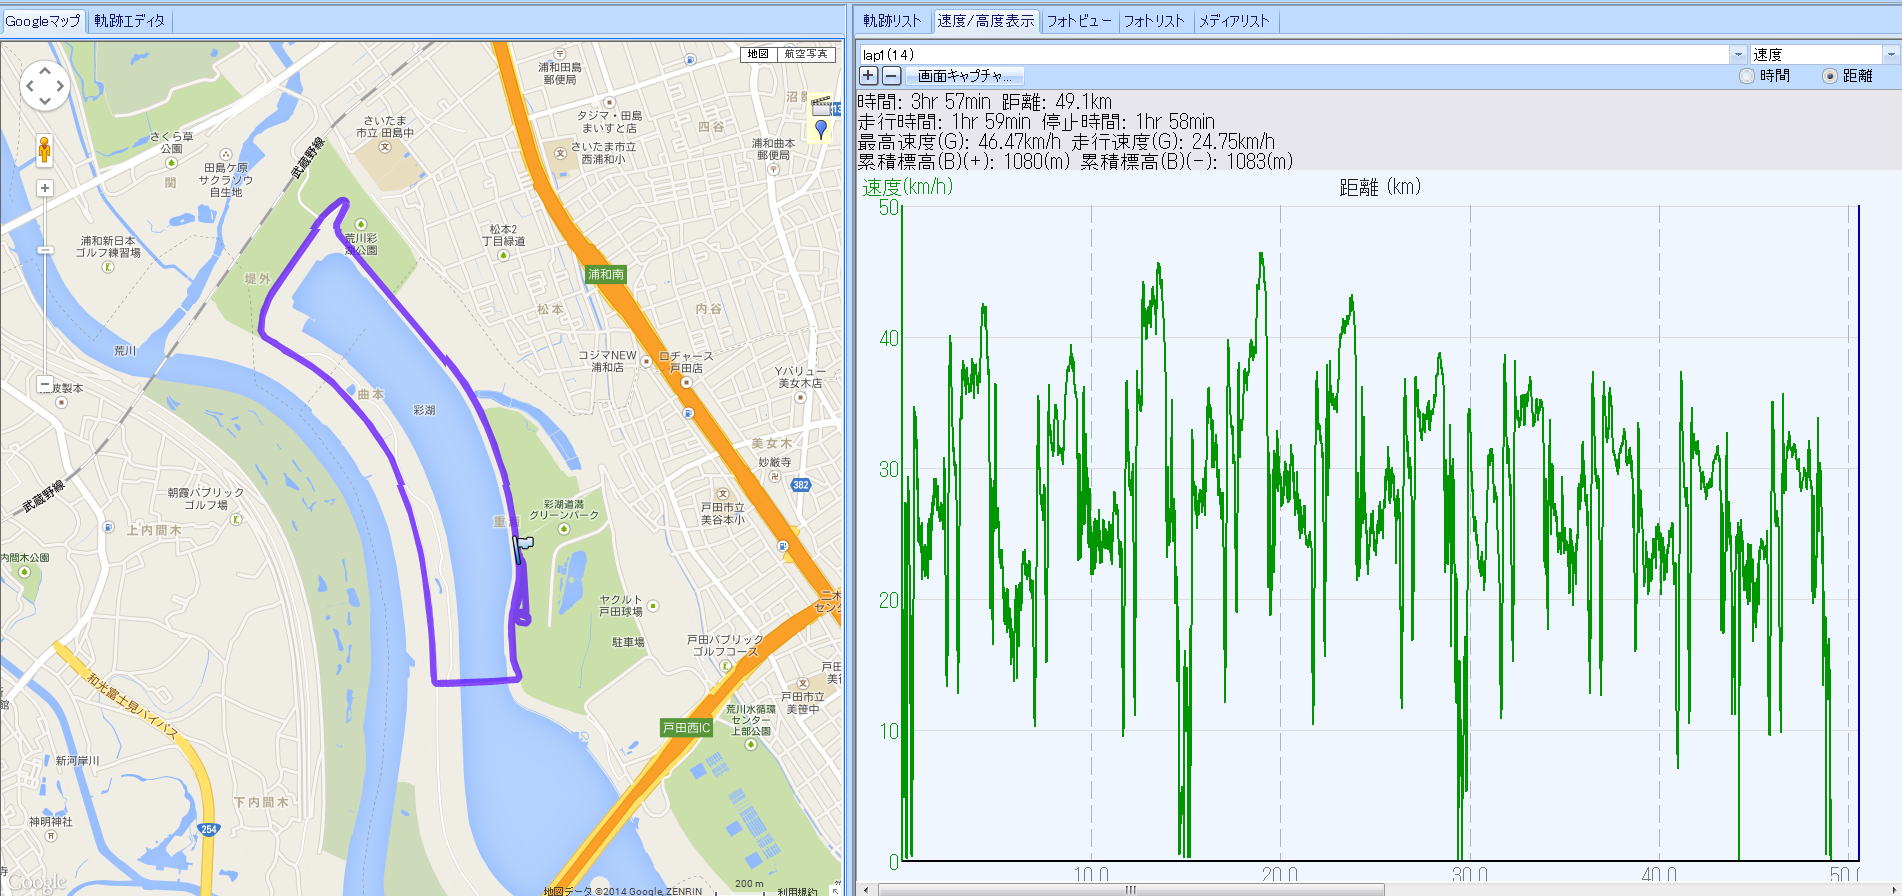Click the 戸田市立美谷本小 school icon
Image resolution: width=1902 pixels, height=896 pixels.
[723, 494]
